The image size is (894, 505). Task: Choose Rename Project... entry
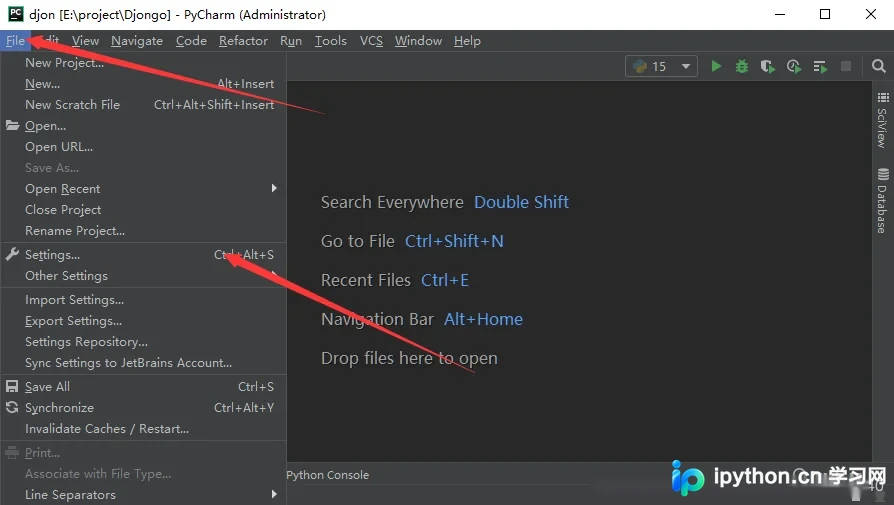coord(144,231)
